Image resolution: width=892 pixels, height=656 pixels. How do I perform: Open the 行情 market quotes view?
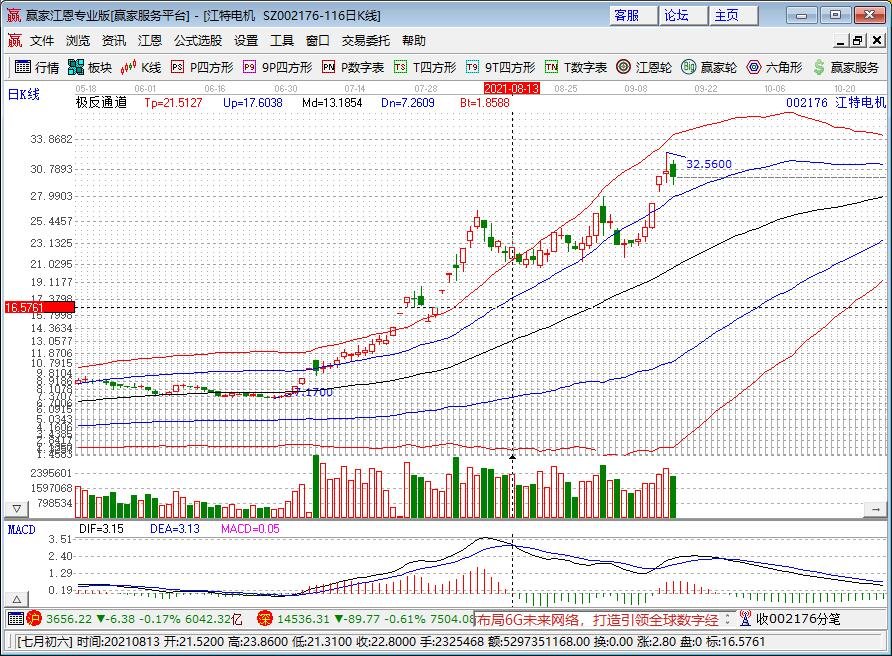(x=37, y=67)
